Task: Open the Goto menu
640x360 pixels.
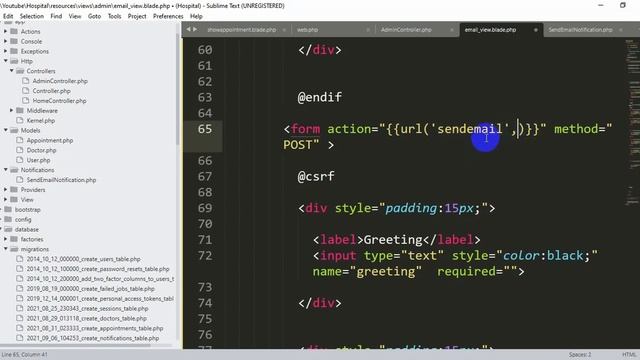Action: coord(94,16)
